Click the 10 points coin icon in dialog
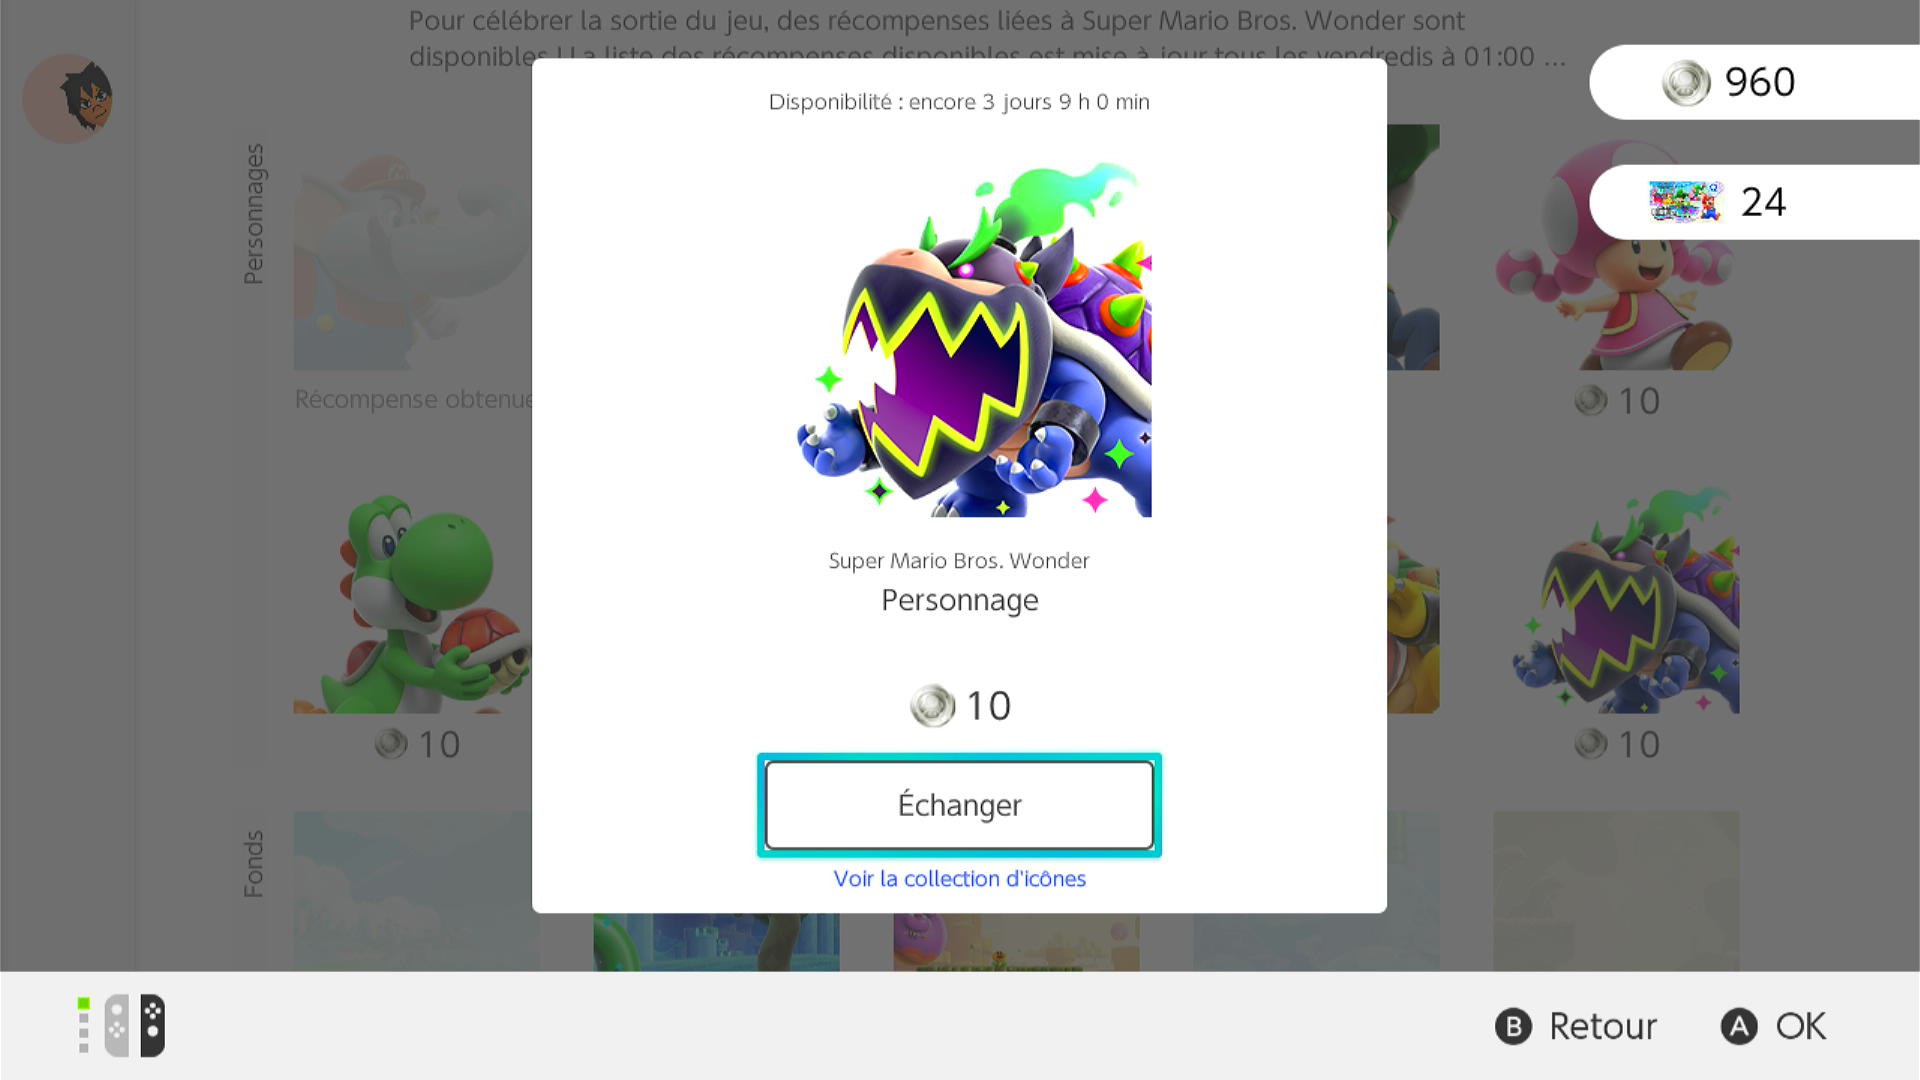This screenshot has height=1080, width=1920. pos(932,706)
